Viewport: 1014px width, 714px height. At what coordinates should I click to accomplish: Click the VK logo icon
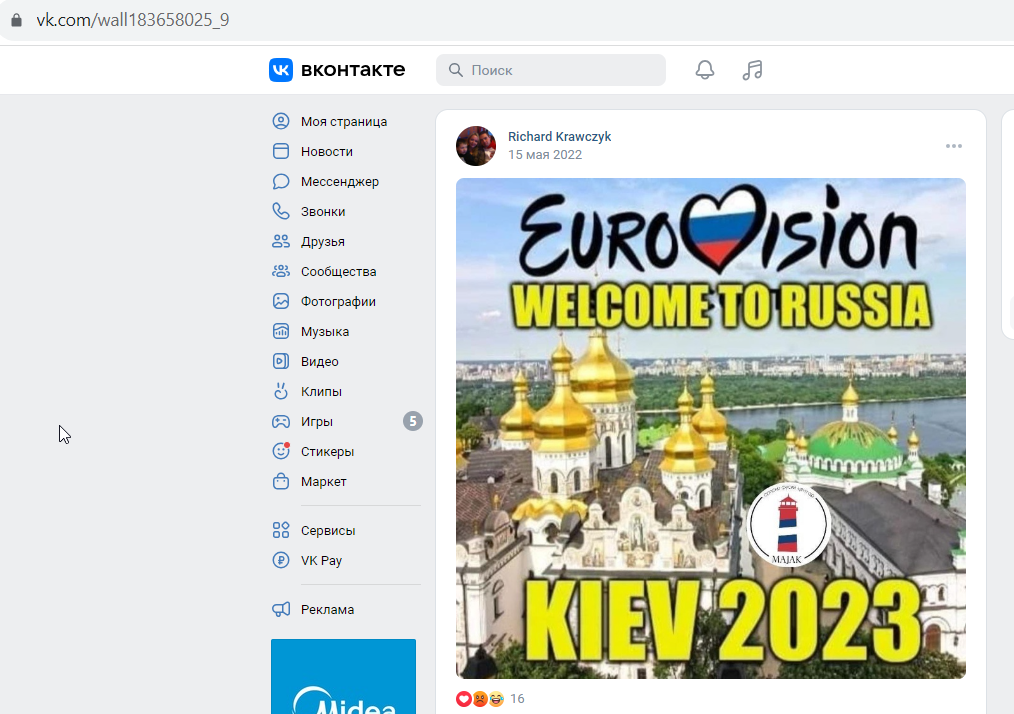click(281, 70)
